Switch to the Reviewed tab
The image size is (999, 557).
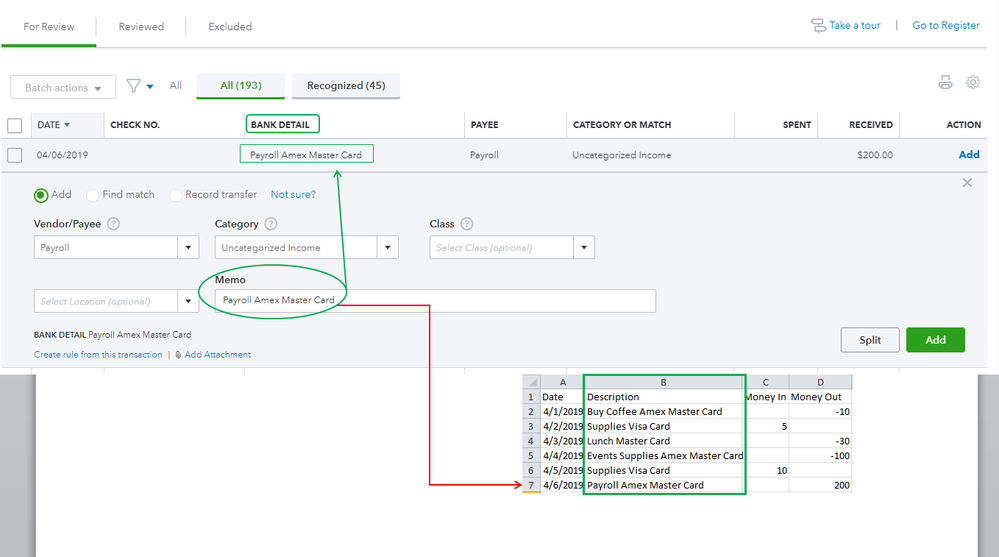tap(141, 27)
